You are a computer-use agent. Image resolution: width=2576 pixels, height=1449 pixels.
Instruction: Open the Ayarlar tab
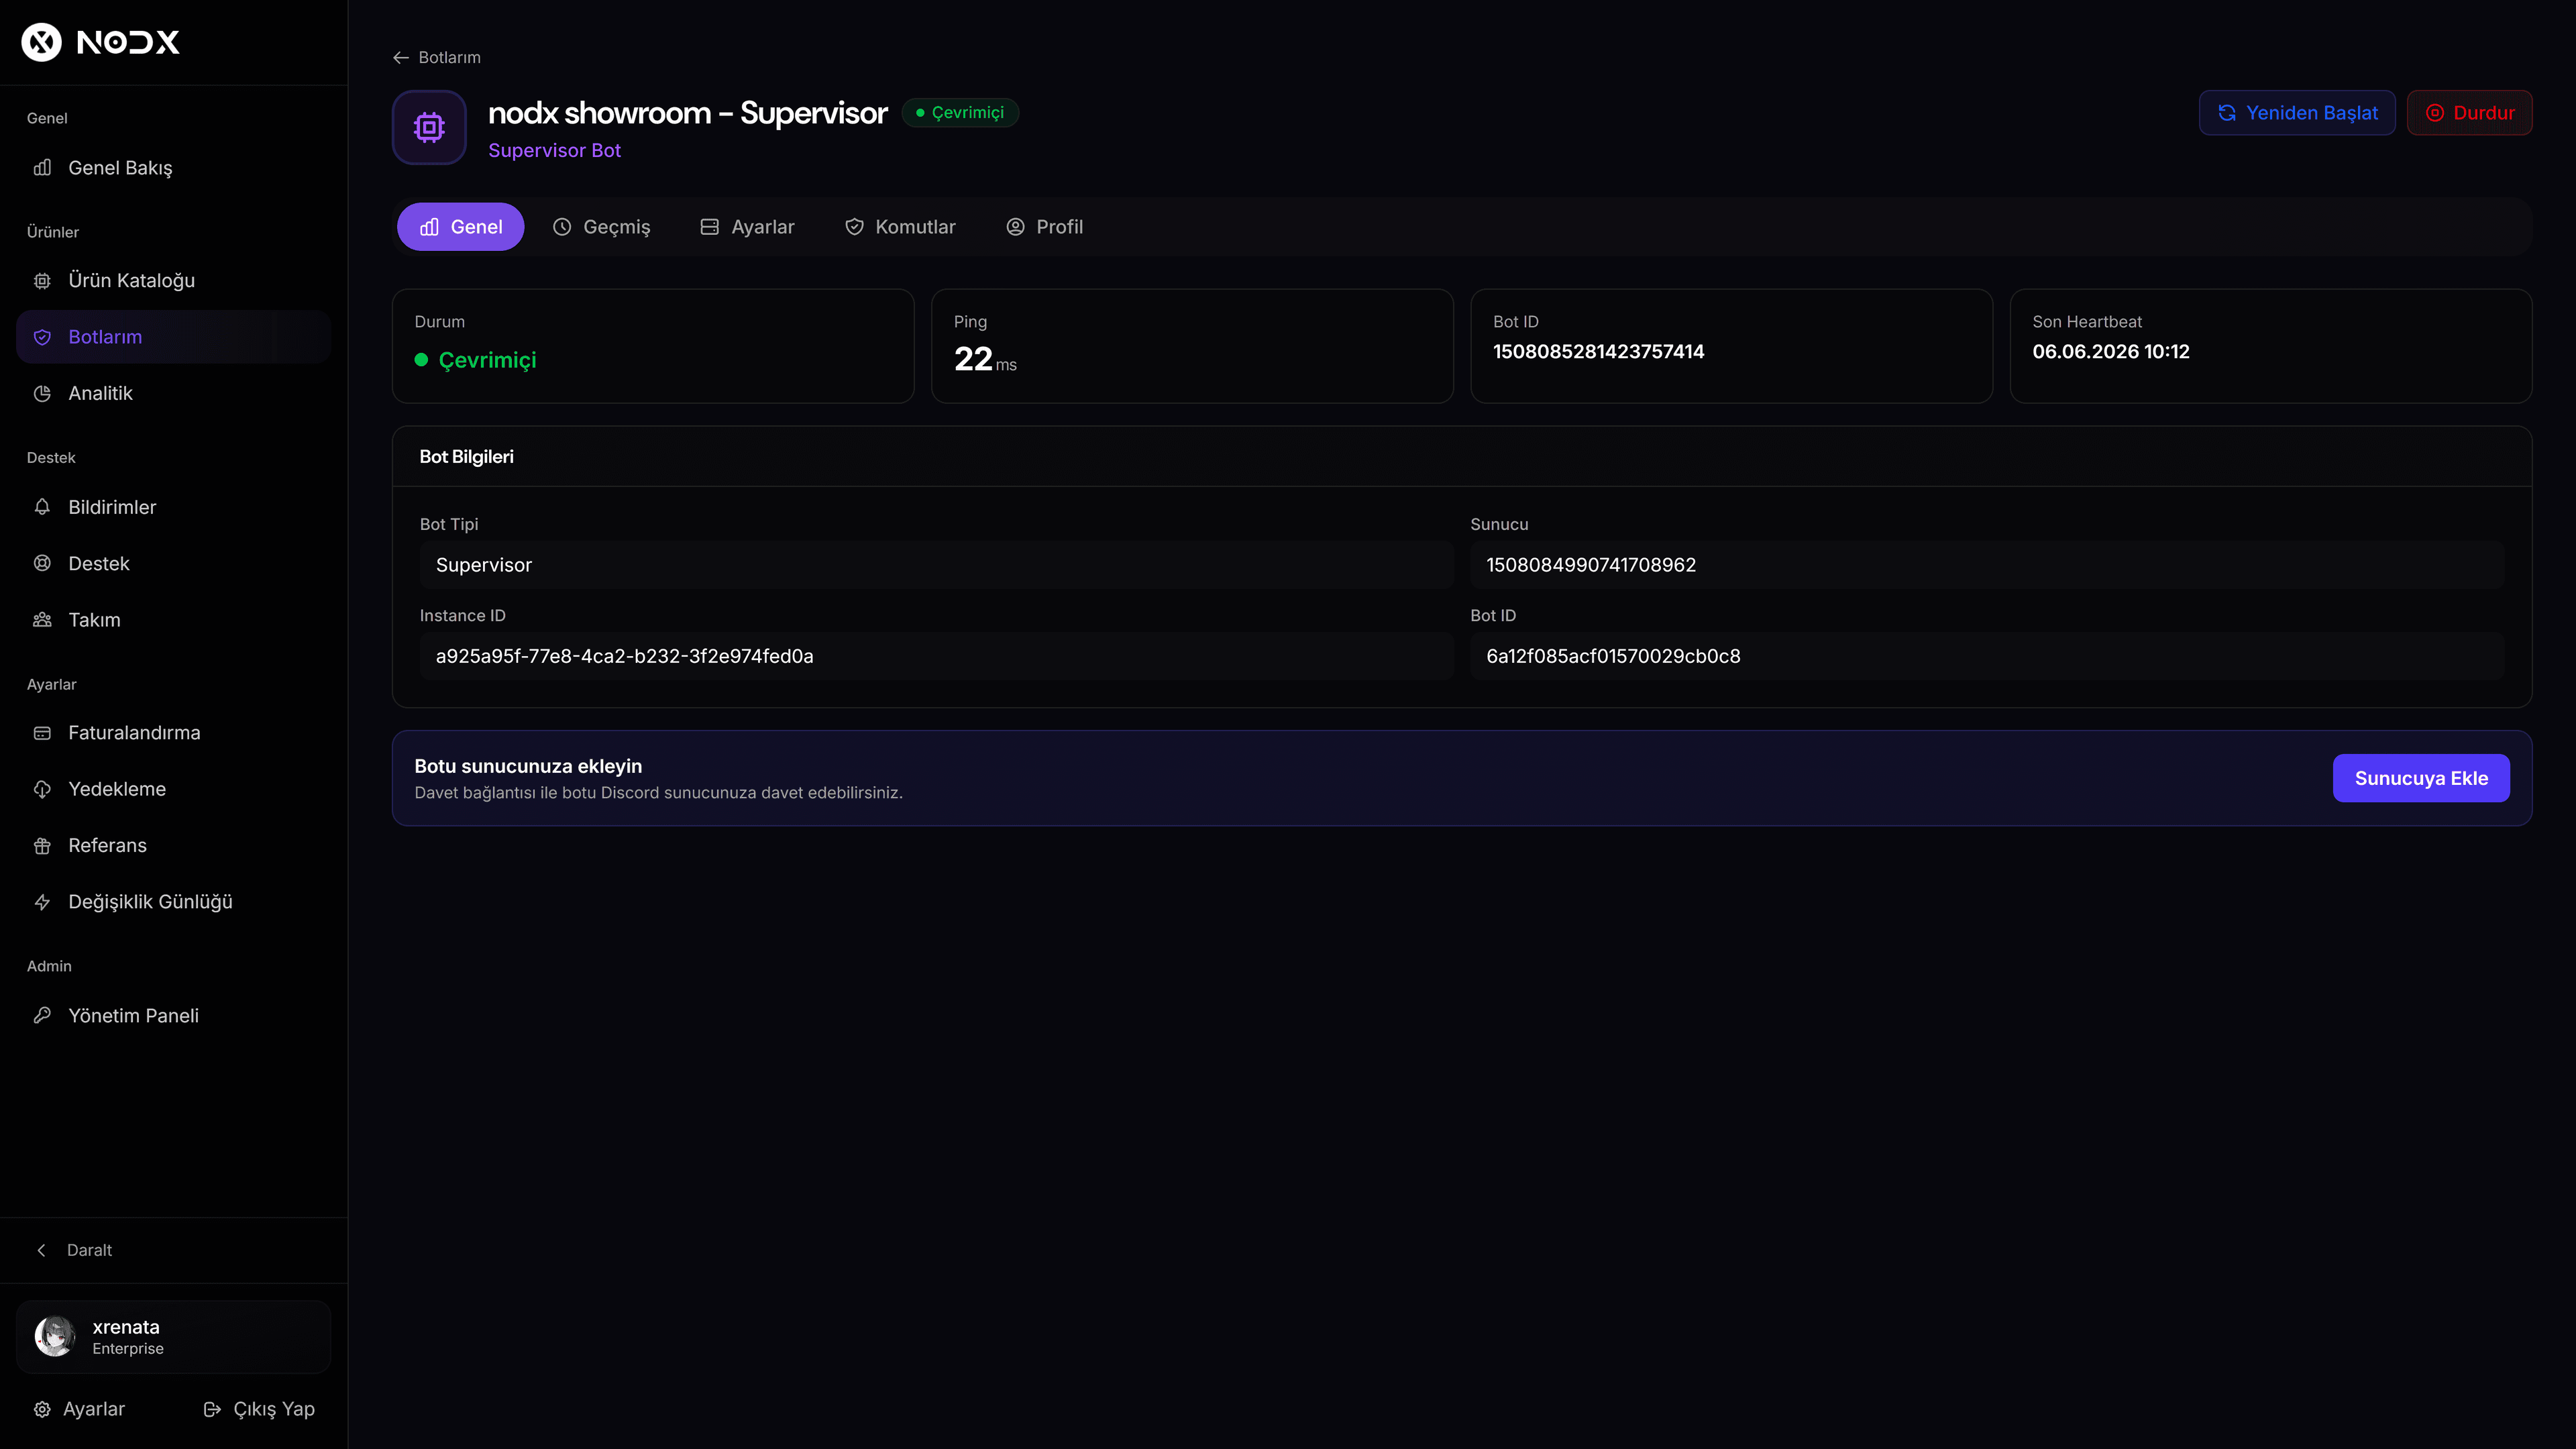point(747,227)
